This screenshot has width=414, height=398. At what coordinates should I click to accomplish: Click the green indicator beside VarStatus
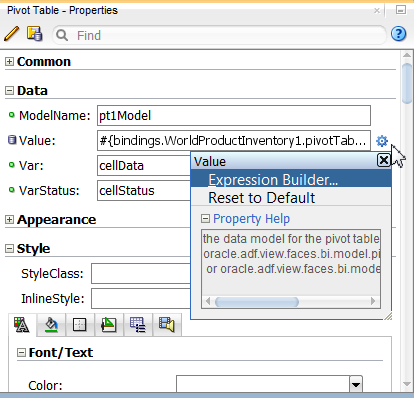tap(12, 190)
